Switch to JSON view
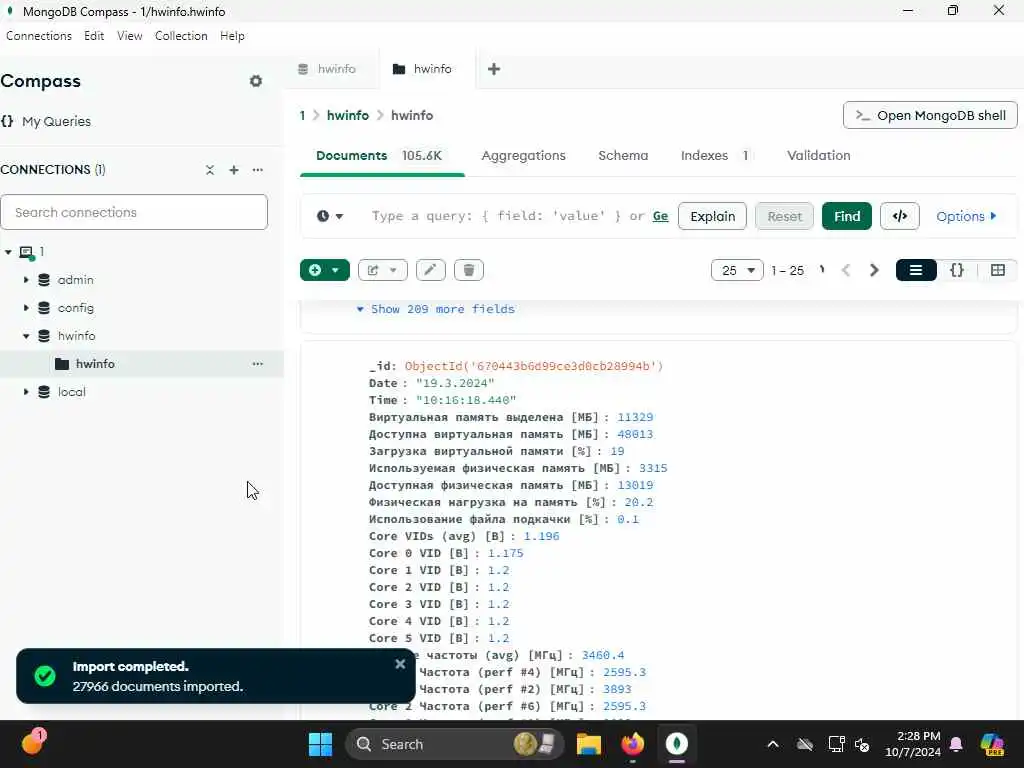Image resolution: width=1024 pixels, height=768 pixels. click(957, 270)
